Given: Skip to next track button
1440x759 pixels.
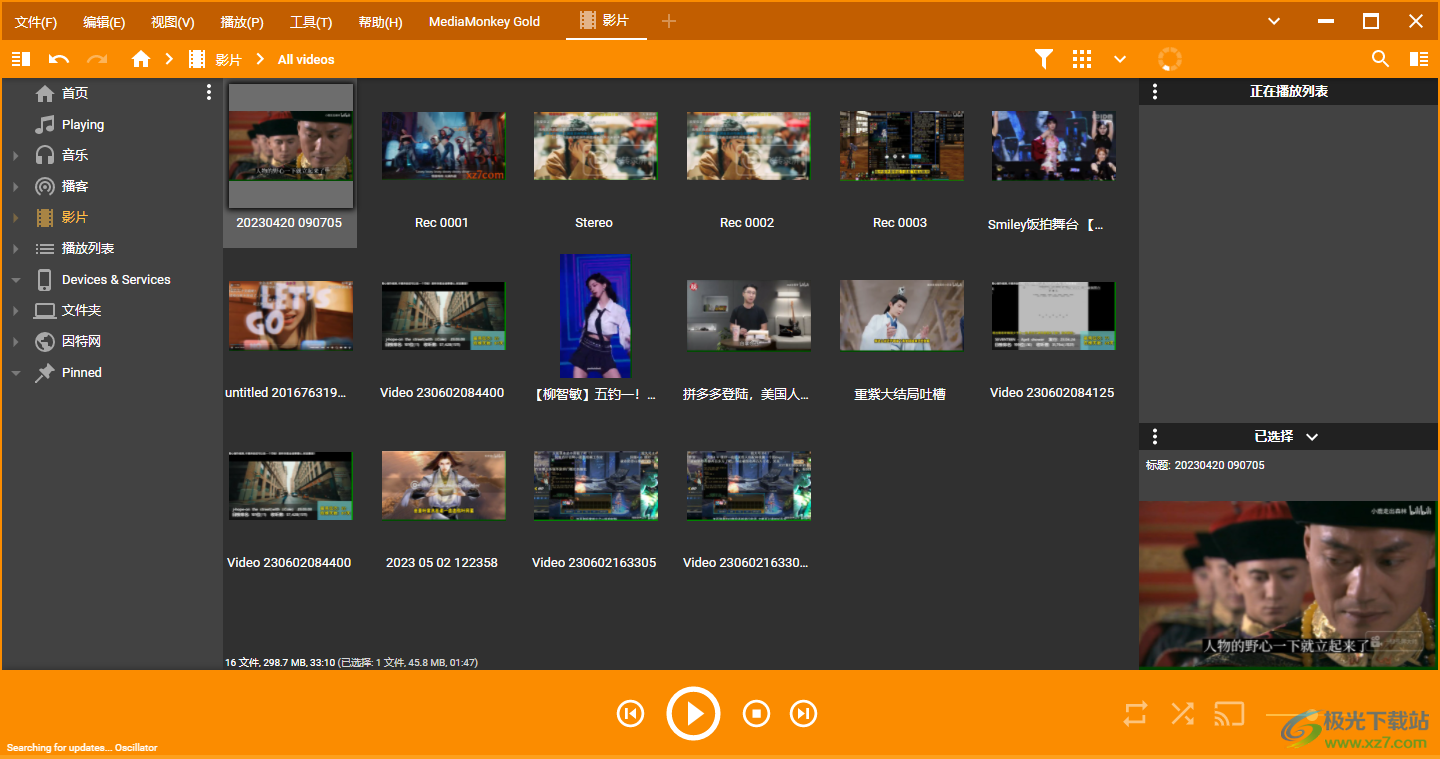Looking at the screenshot, I should coord(803,713).
